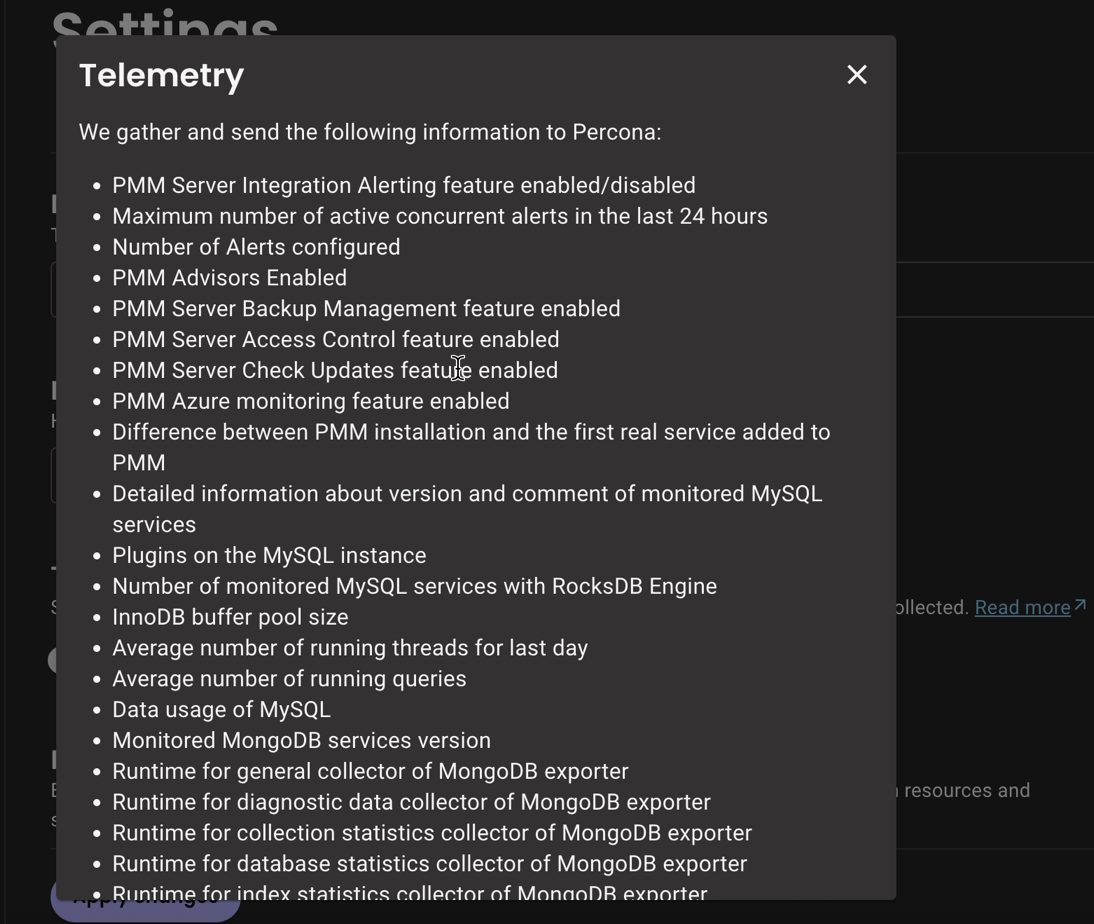The image size is (1094, 924).
Task: Select 'Maximum number of active concurrent alerts' item
Action: tap(440, 216)
